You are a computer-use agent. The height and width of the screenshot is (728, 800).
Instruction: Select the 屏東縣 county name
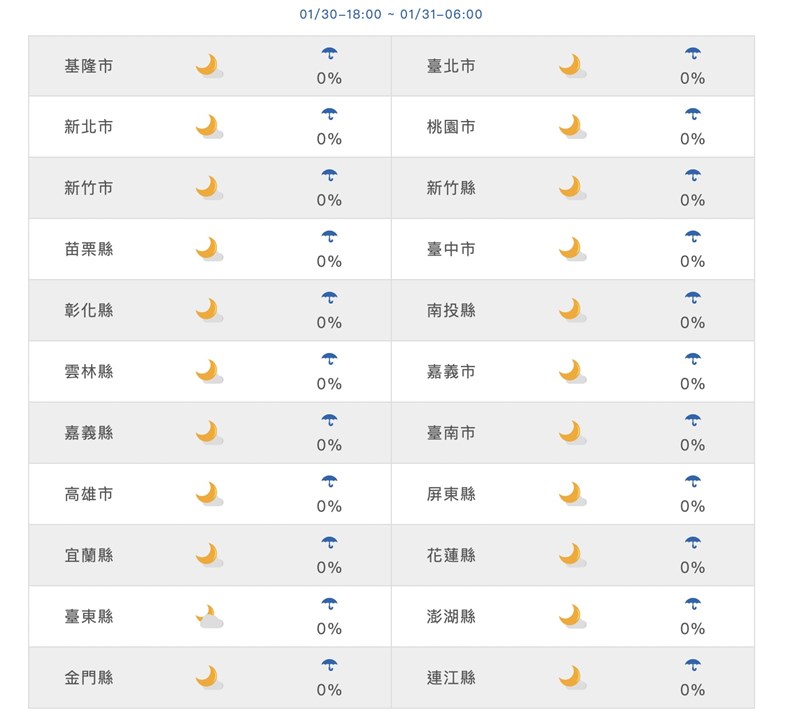coord(451,494)
